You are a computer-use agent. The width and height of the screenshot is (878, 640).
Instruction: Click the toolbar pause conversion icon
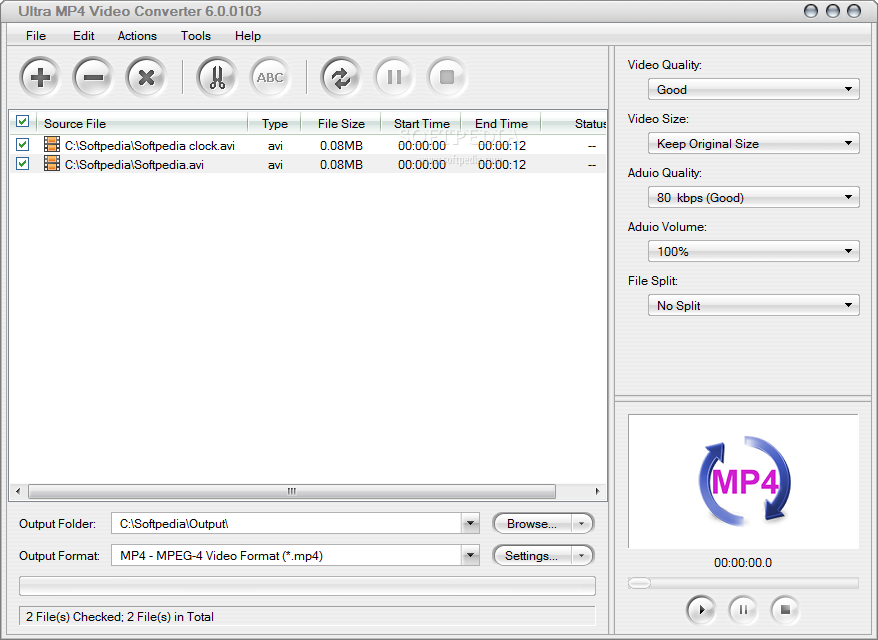pos(394,77)
